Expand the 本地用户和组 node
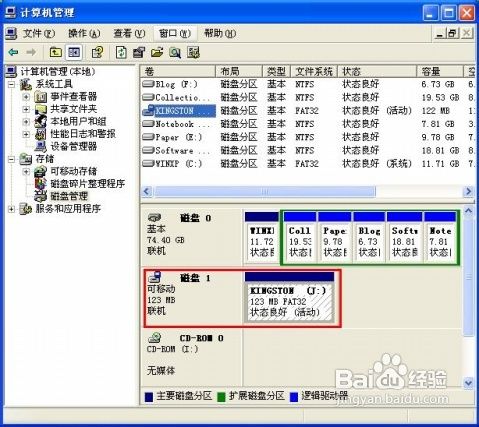The height and width of the screenshot is (427, 479). 26,122
